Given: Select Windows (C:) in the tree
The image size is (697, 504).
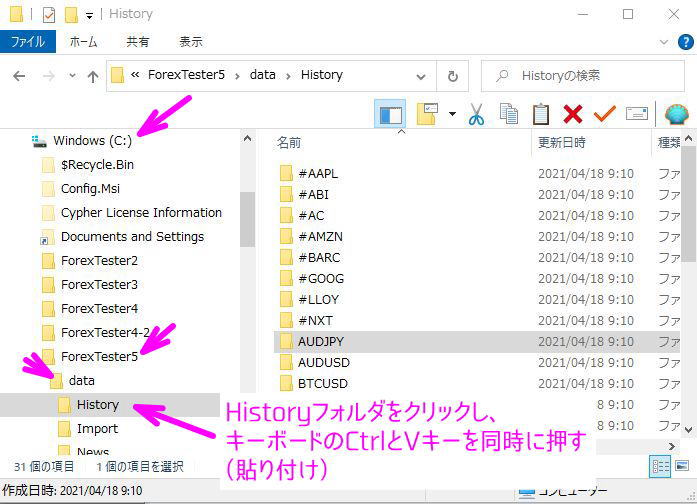Looking at the screenshot, I should tap(92, 141).
